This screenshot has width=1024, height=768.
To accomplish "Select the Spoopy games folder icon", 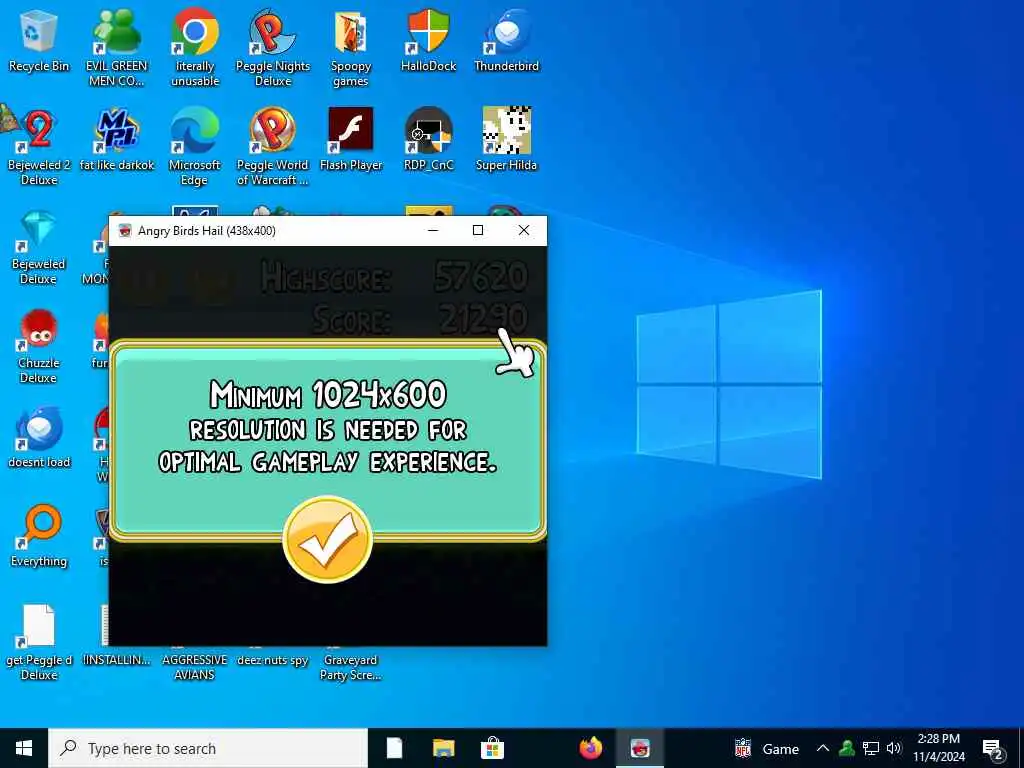I will coord(351,48).
